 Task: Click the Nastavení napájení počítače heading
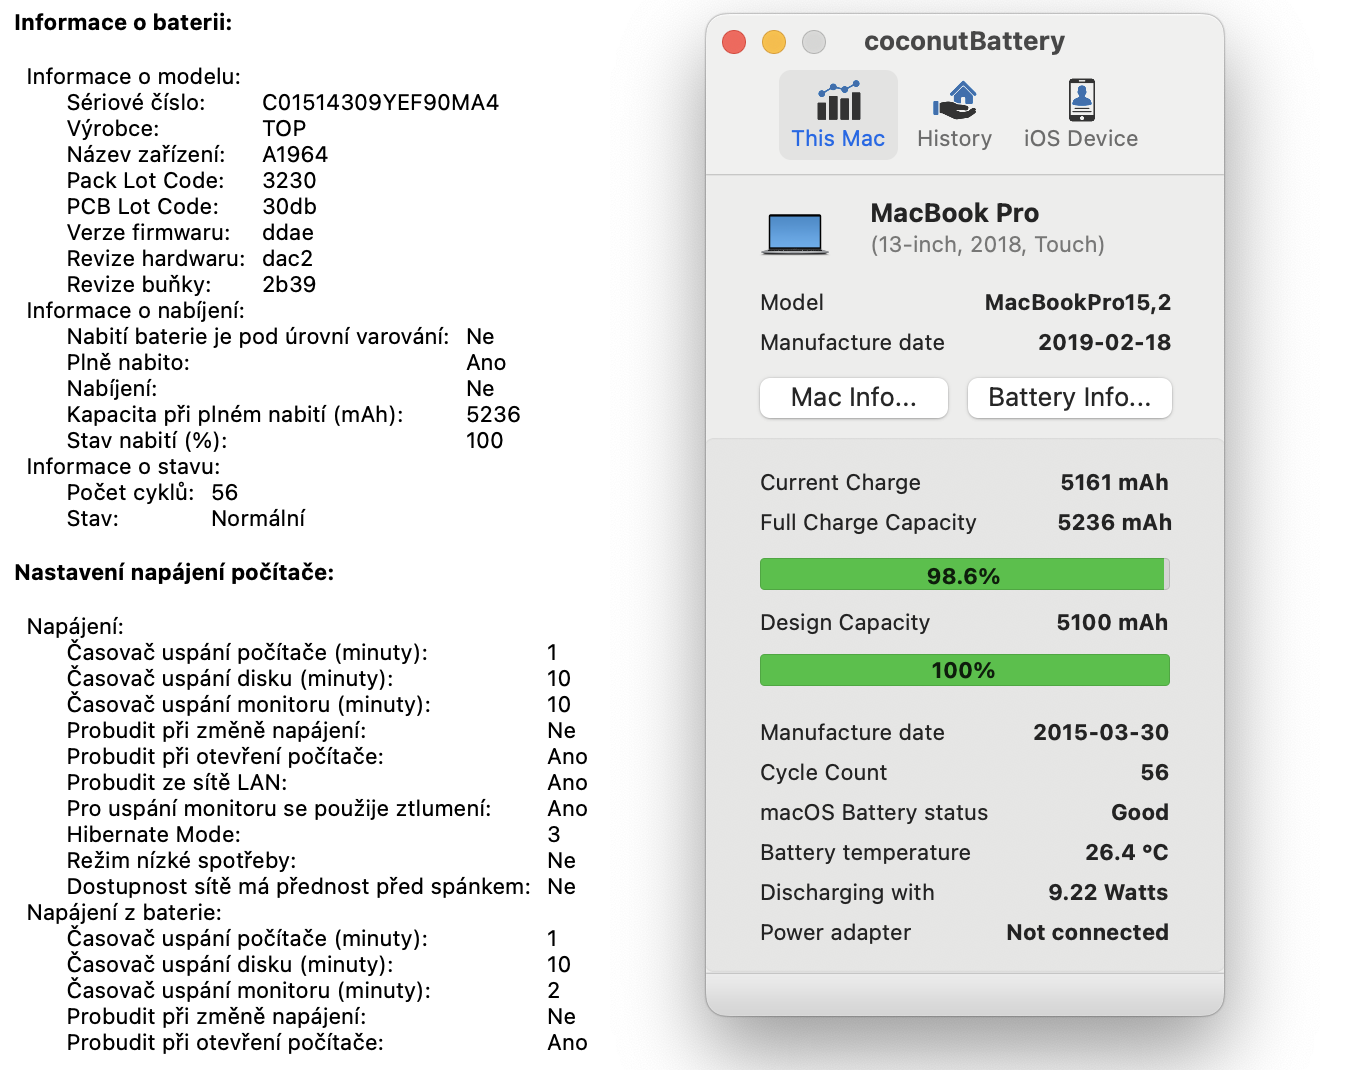point(174,573)
